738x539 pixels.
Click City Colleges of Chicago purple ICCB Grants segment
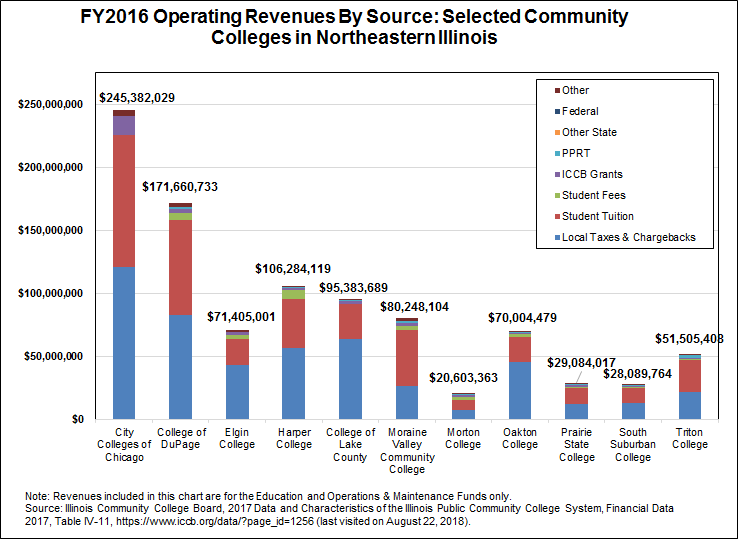click(124, 126)
